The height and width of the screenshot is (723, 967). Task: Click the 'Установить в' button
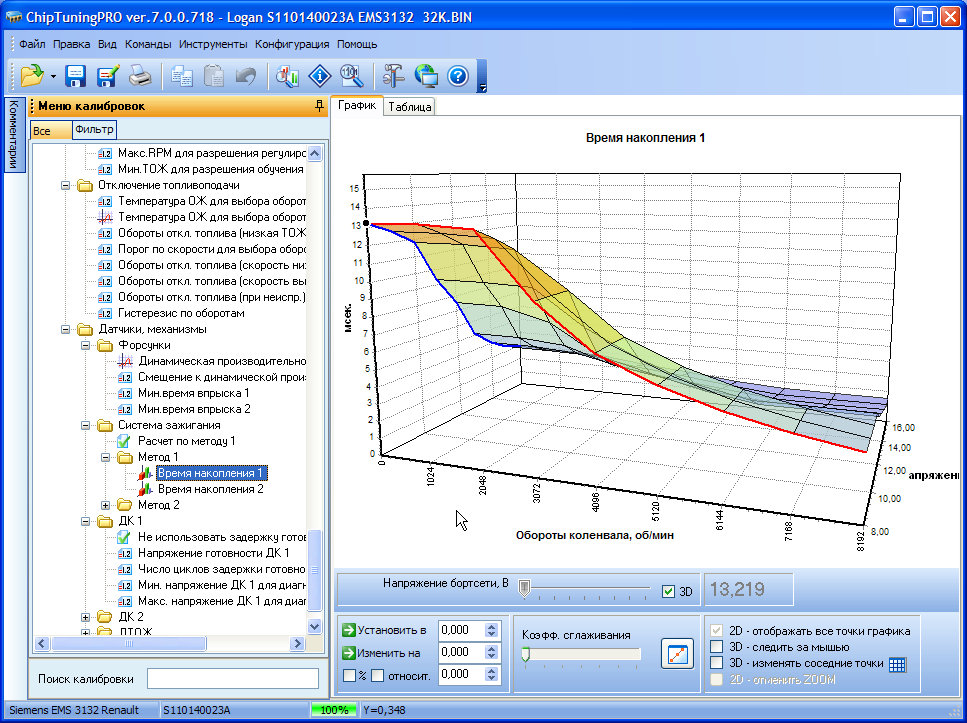point(384,630)
